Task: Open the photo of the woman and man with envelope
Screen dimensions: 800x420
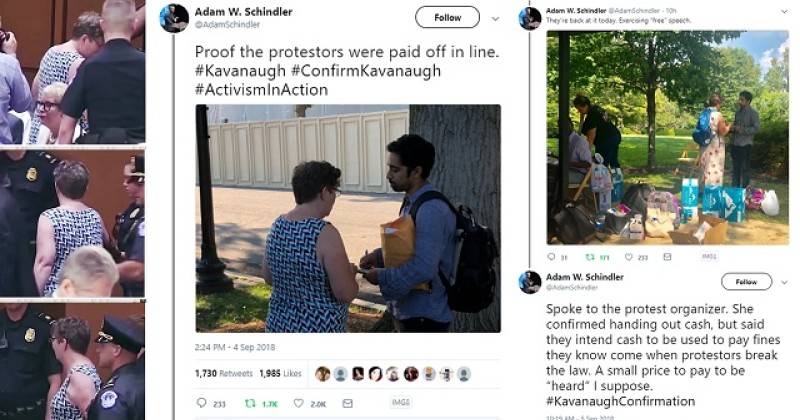Action: tap(347, 217)
